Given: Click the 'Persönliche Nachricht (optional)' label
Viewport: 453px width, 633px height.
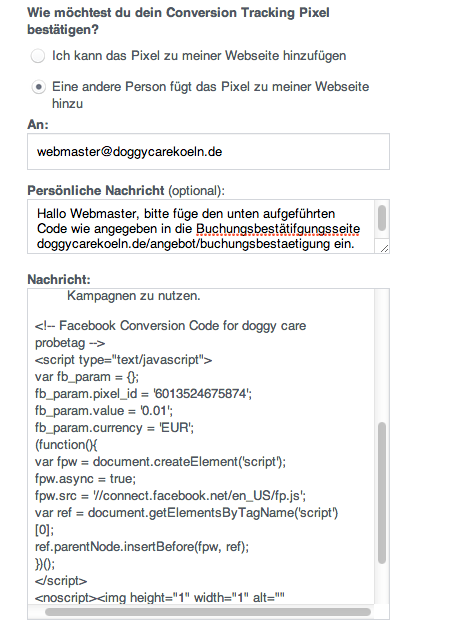Looking at the screenshot, I should 126,190.
